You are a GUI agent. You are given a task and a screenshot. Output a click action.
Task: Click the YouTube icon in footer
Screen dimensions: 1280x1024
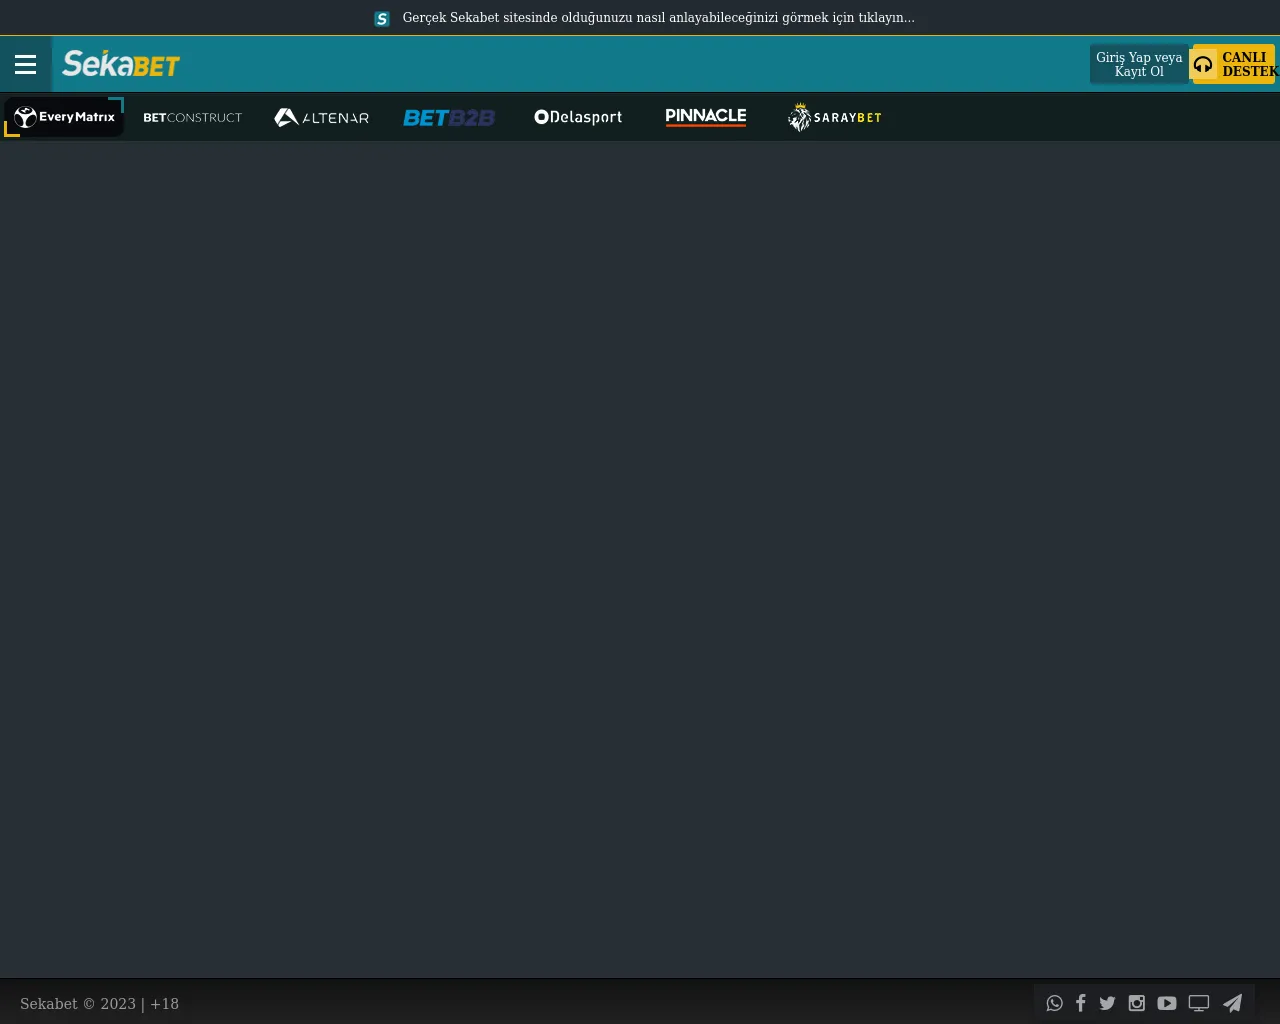click(x=1166, y=1003)
